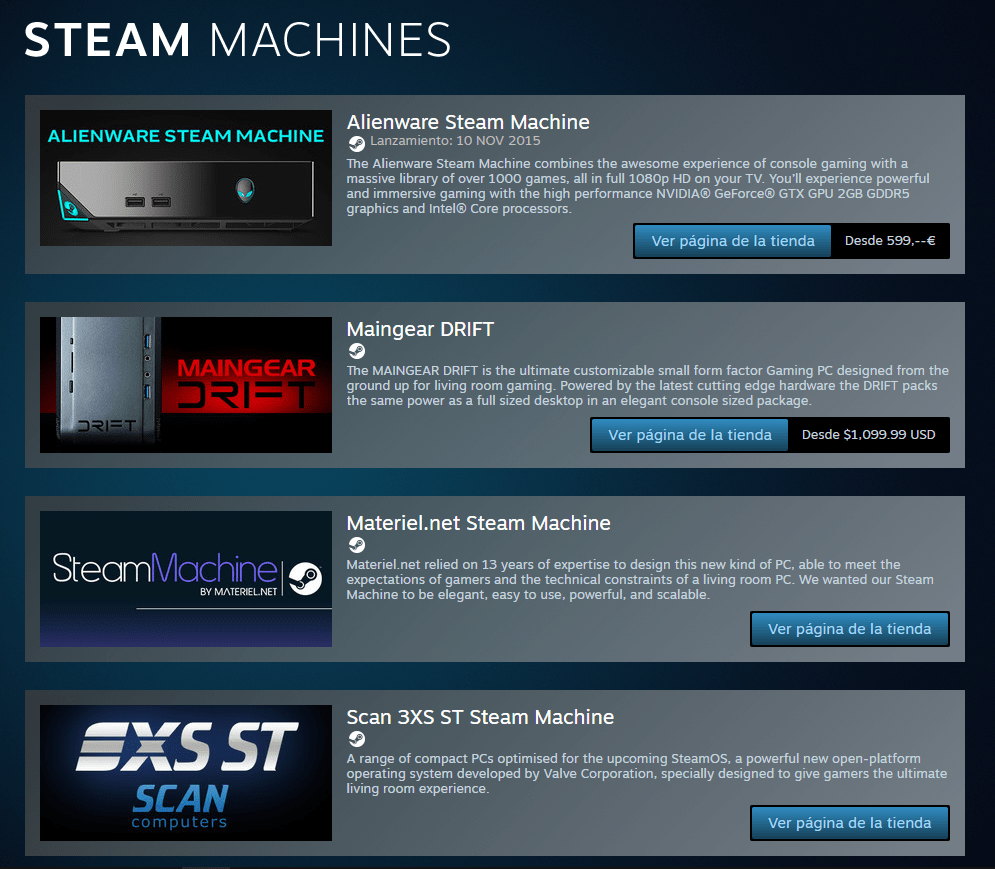Click the Scan 3XS ST Steam Machine title

pyautogui.click(x=480, y=717)
